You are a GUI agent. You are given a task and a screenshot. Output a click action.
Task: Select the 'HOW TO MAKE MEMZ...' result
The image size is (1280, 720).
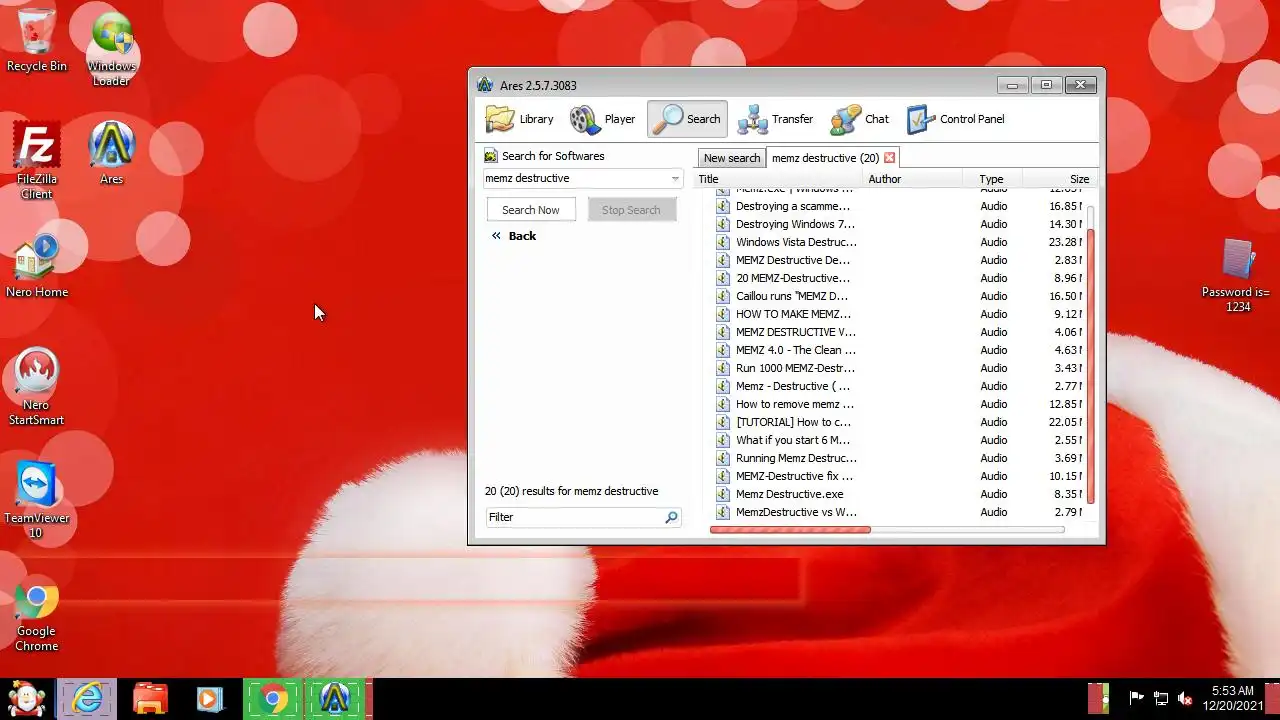tap(794, 314)
